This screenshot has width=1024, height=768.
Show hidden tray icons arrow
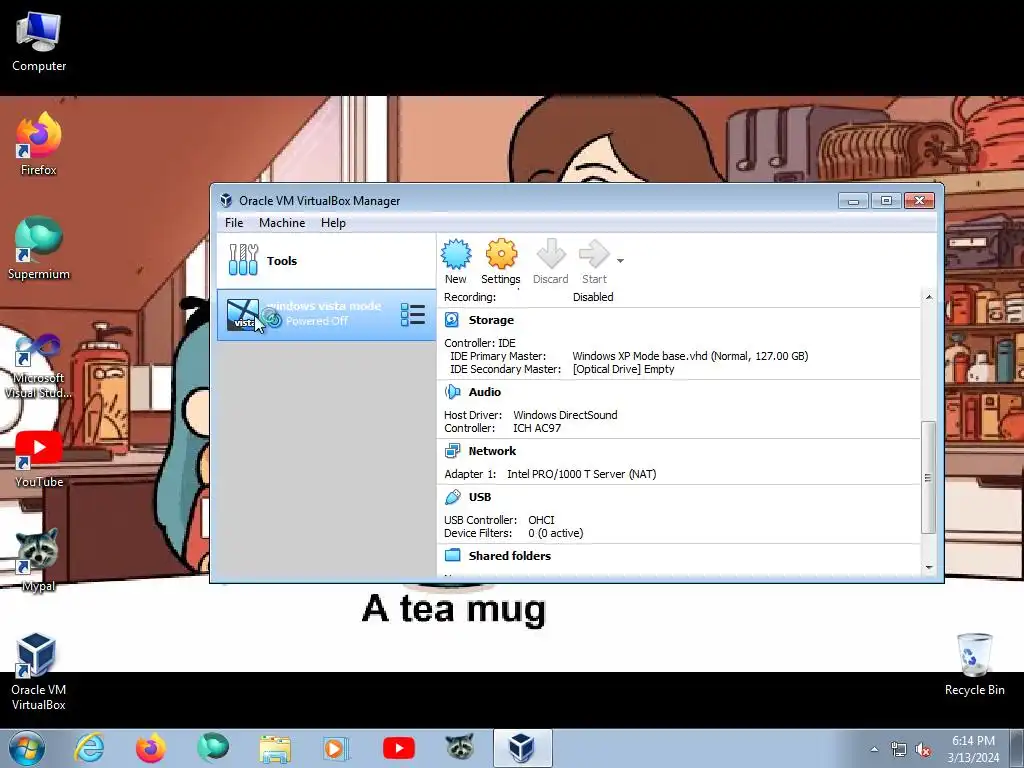point(874,749)
